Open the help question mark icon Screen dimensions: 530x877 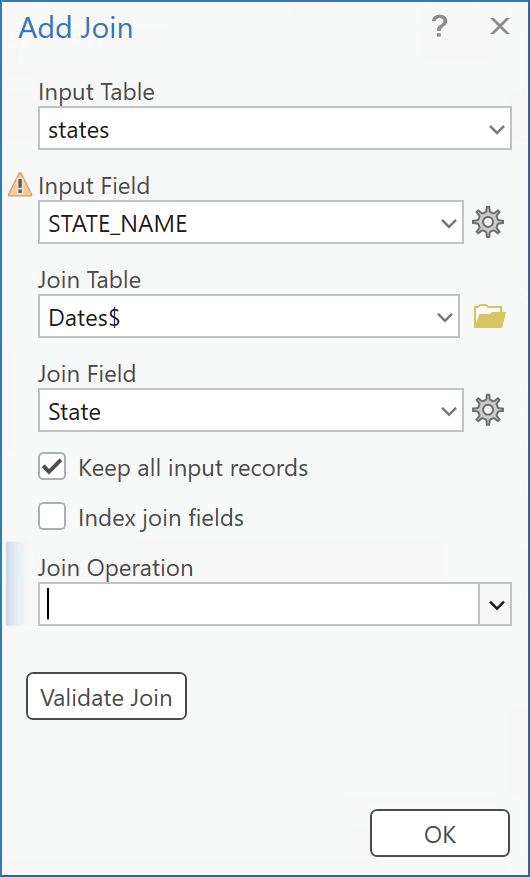pos(439,26)
